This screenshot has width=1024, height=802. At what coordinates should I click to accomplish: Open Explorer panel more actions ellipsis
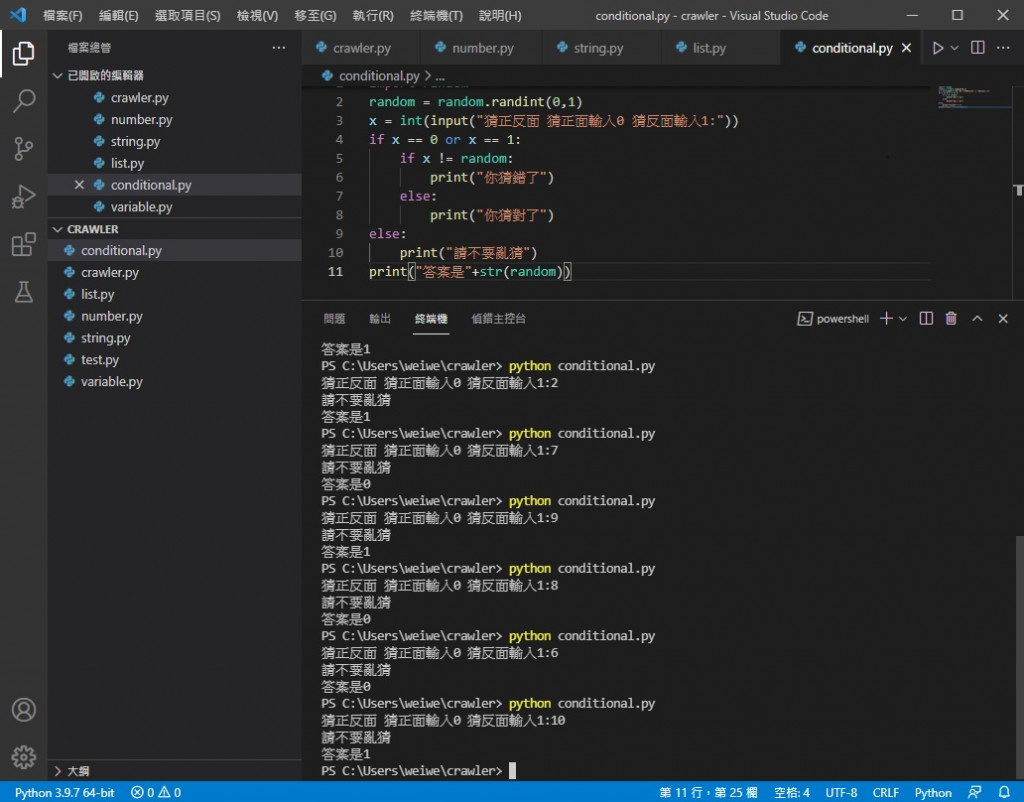point(279,48)
